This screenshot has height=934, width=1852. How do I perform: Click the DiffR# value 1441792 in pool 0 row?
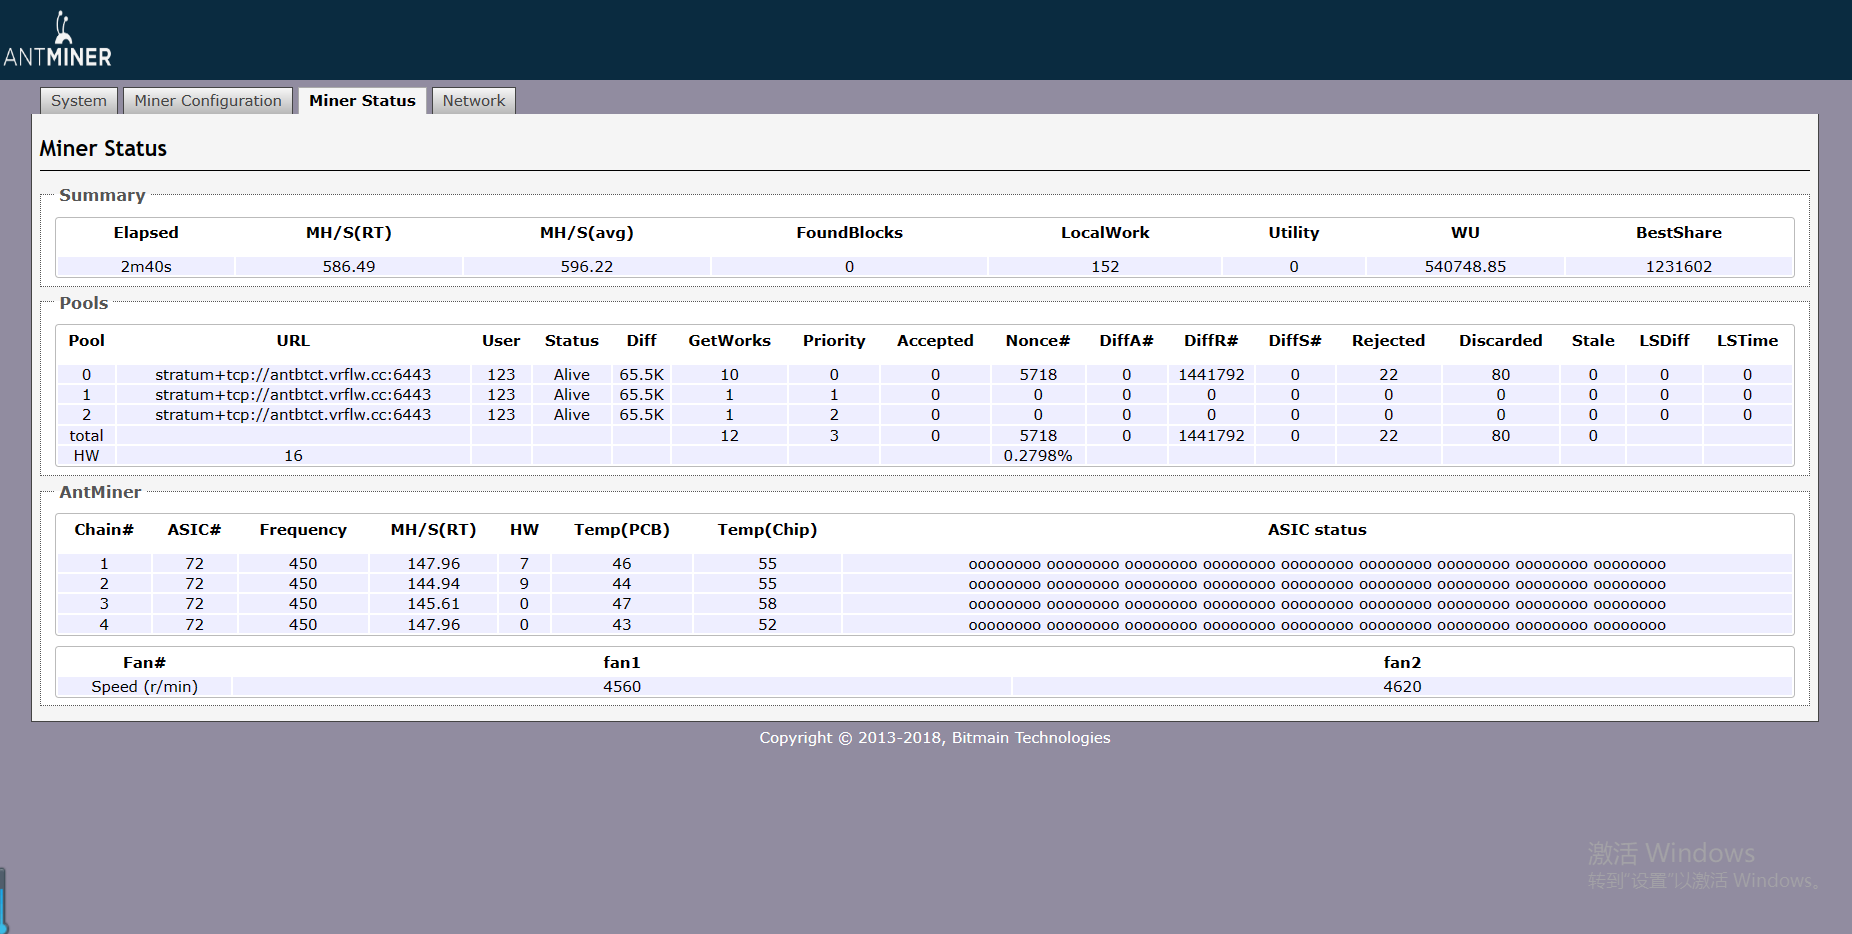click(1211, 375)
